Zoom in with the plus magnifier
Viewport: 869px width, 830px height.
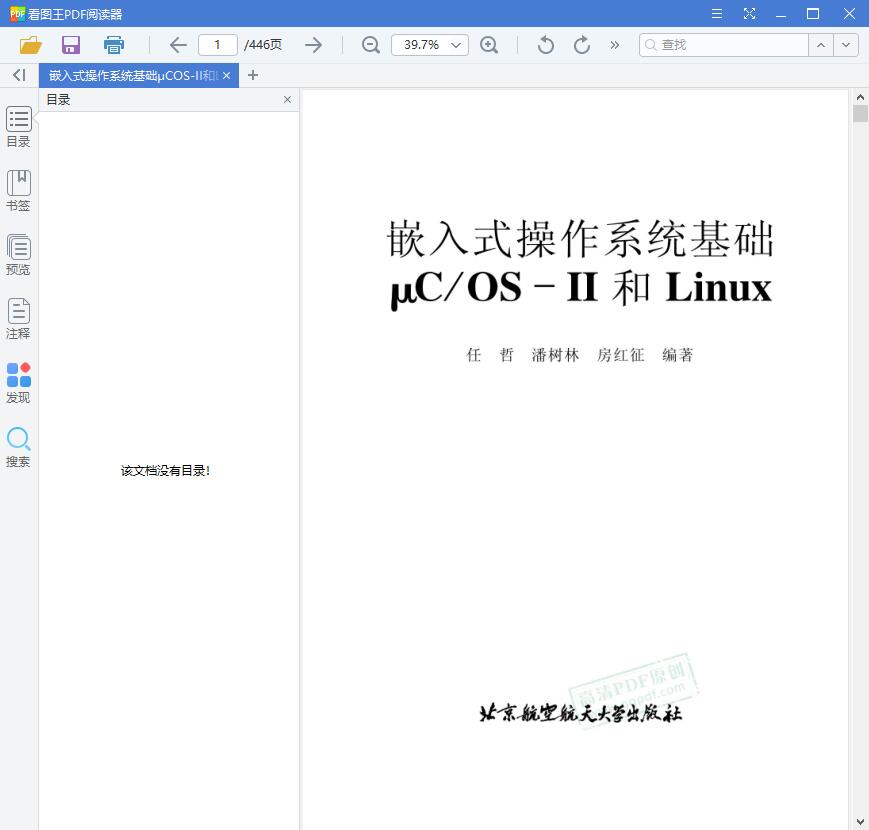[x=489, y=45]
